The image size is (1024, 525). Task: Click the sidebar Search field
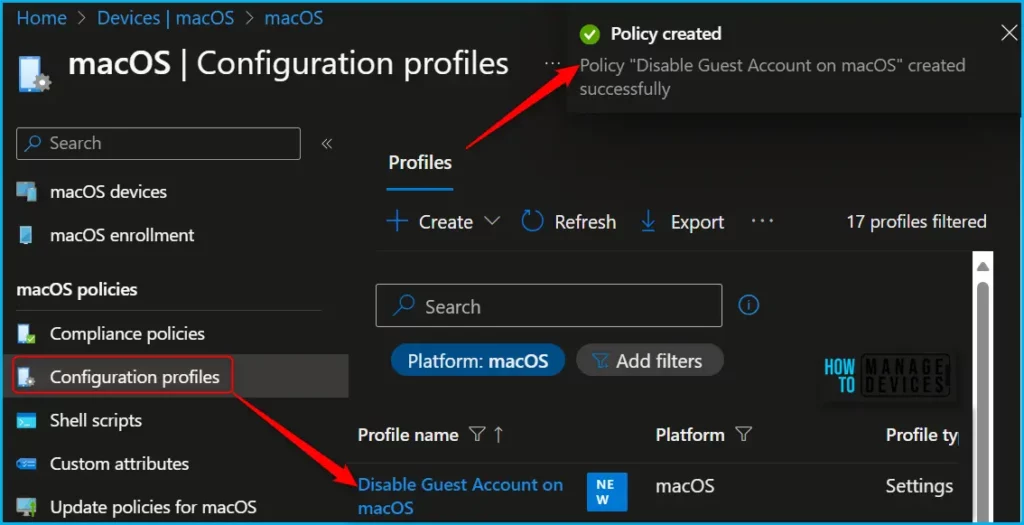point(158,144)
